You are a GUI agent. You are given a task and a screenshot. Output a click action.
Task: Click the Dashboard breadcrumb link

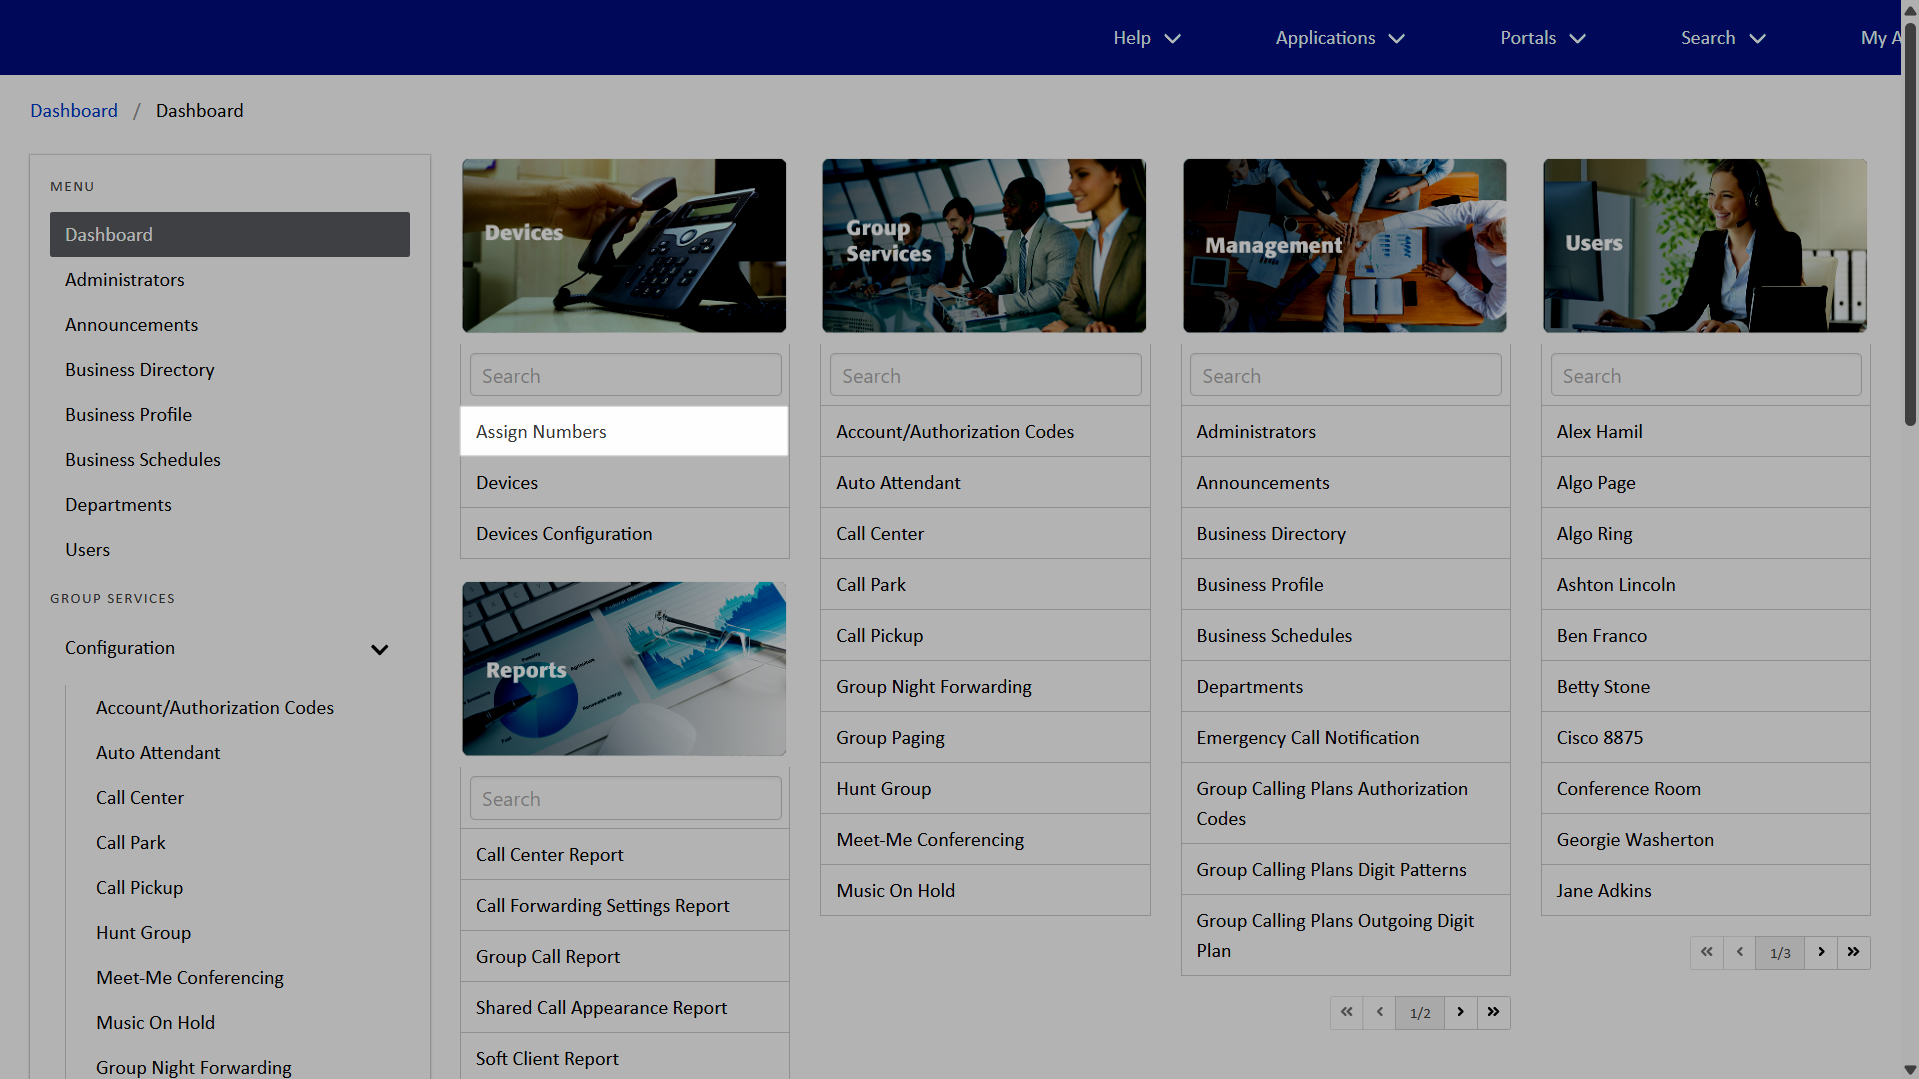(x=74, y=111)
